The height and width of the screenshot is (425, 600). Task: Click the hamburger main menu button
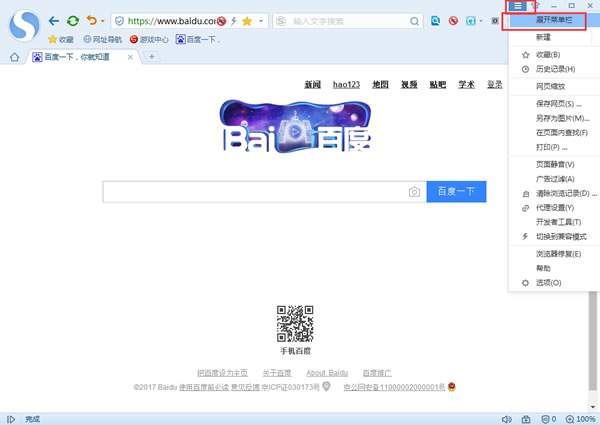tap(517, 5)
